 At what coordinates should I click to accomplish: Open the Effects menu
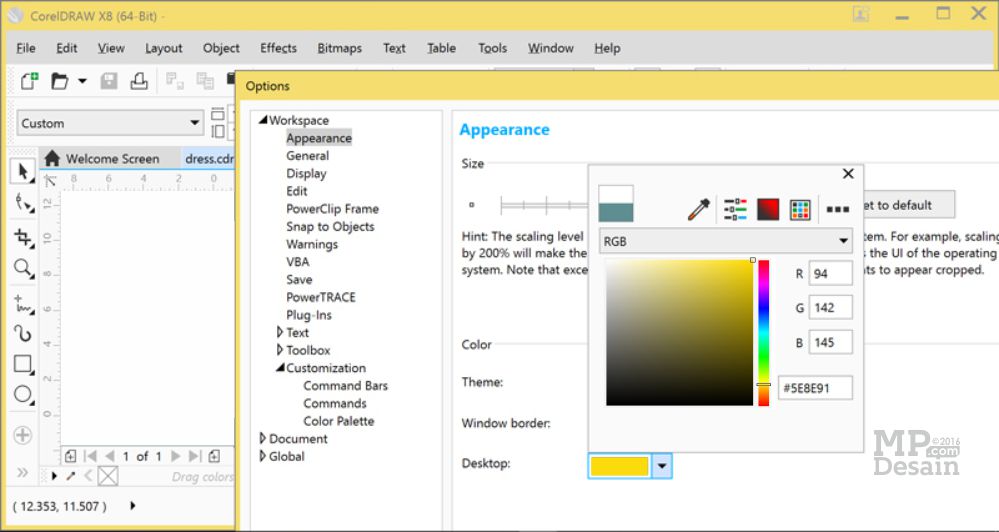[x=278, y=48]
